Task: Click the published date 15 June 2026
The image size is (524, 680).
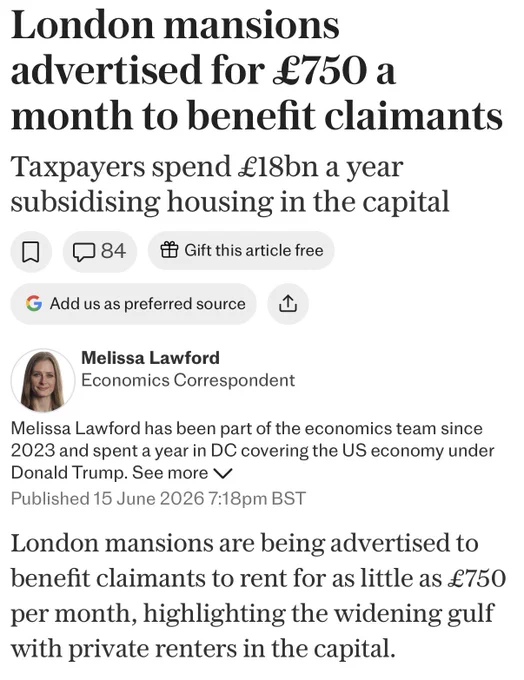Action: [148, 498]
